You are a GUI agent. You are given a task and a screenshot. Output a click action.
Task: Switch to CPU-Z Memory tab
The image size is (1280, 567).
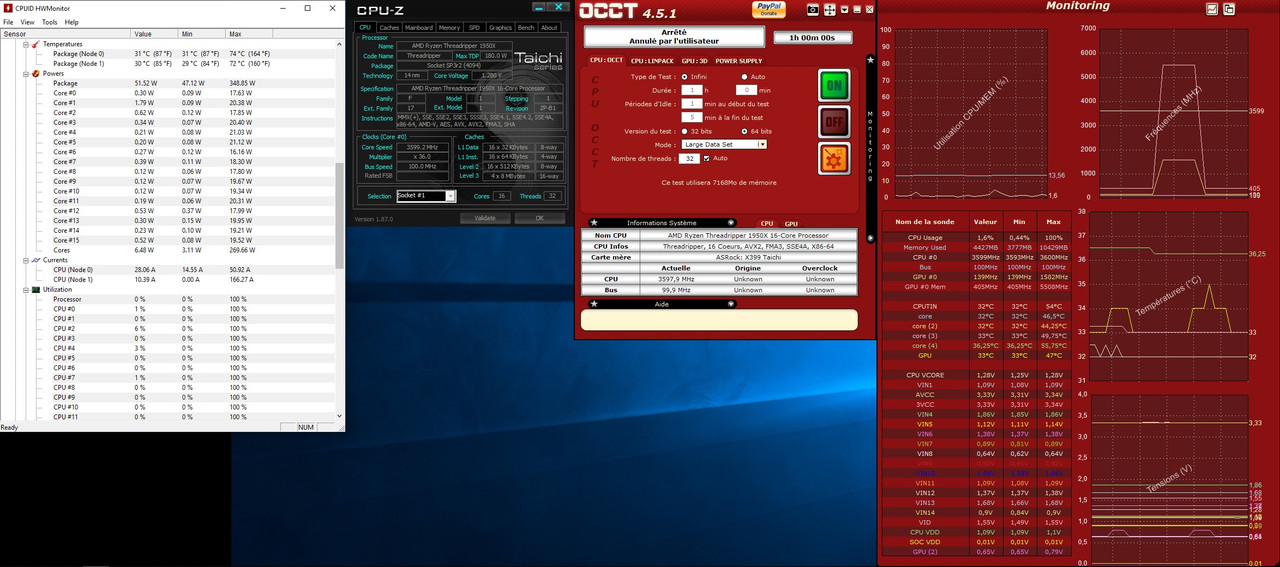click(x=450, y=28)
